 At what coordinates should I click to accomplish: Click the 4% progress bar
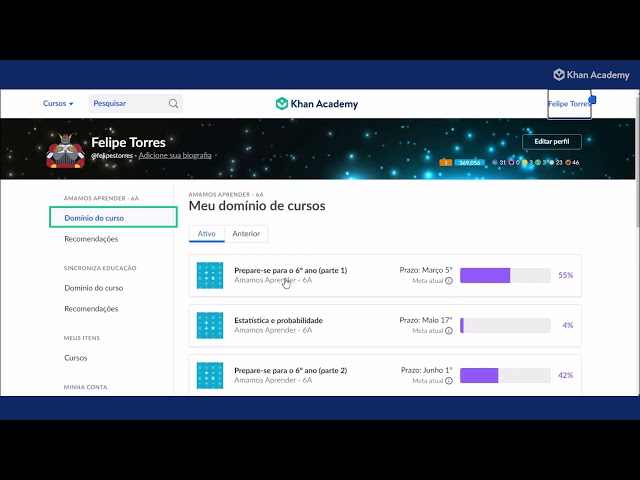(505, 325)
